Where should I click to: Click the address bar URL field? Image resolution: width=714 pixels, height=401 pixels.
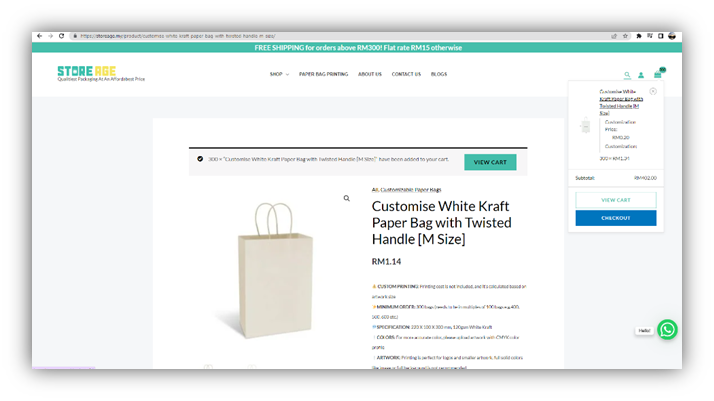click(x=342, y=36)
